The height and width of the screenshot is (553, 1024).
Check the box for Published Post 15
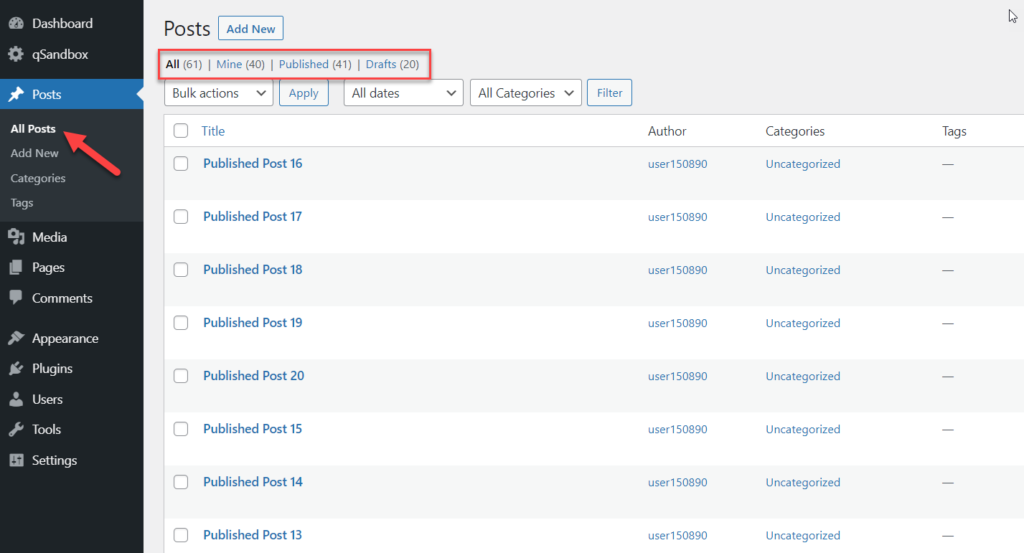(x=181, y=429)
